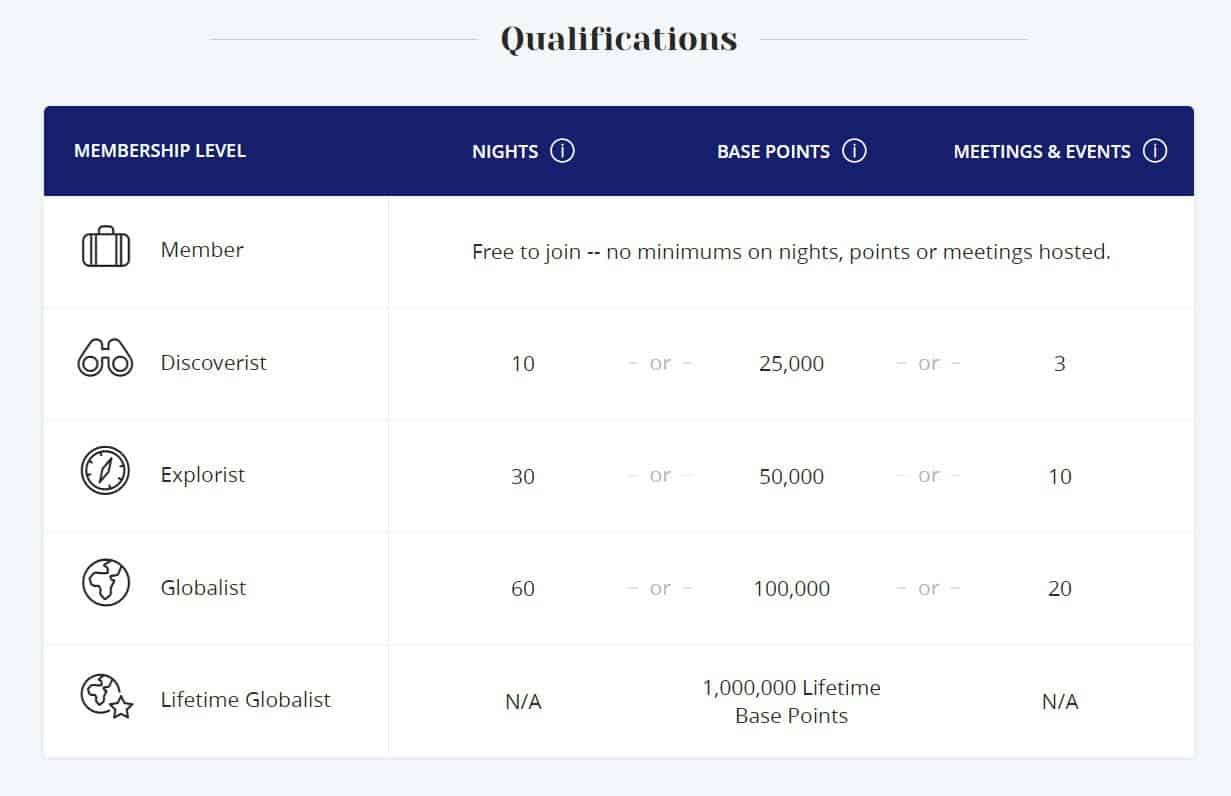Image resolution: width=1231 pixels, height=796 pixels.
Task: Select the Globalist globe icon
Action: coord(104,581)
